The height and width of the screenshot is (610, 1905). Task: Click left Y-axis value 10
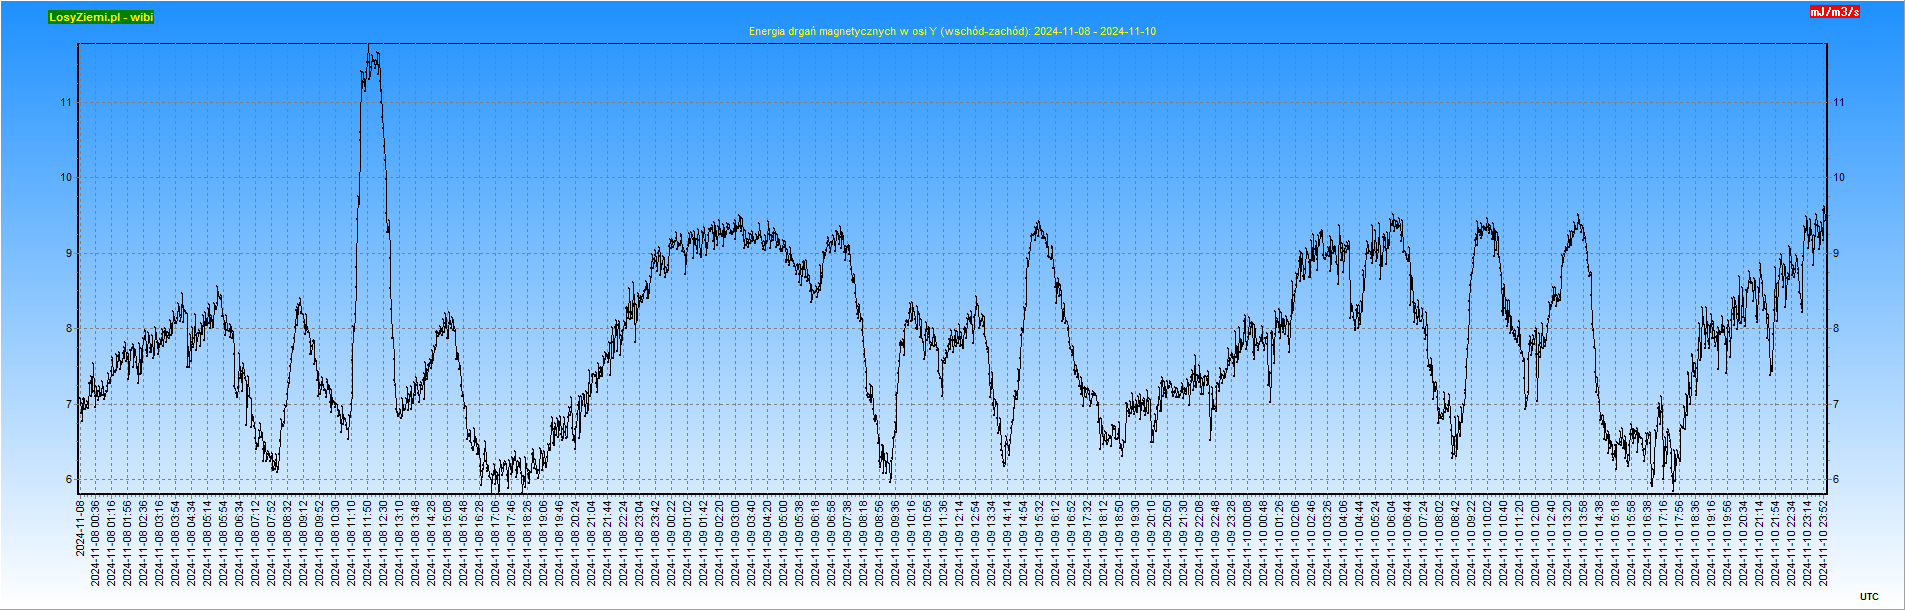click(x=66, y=178)
